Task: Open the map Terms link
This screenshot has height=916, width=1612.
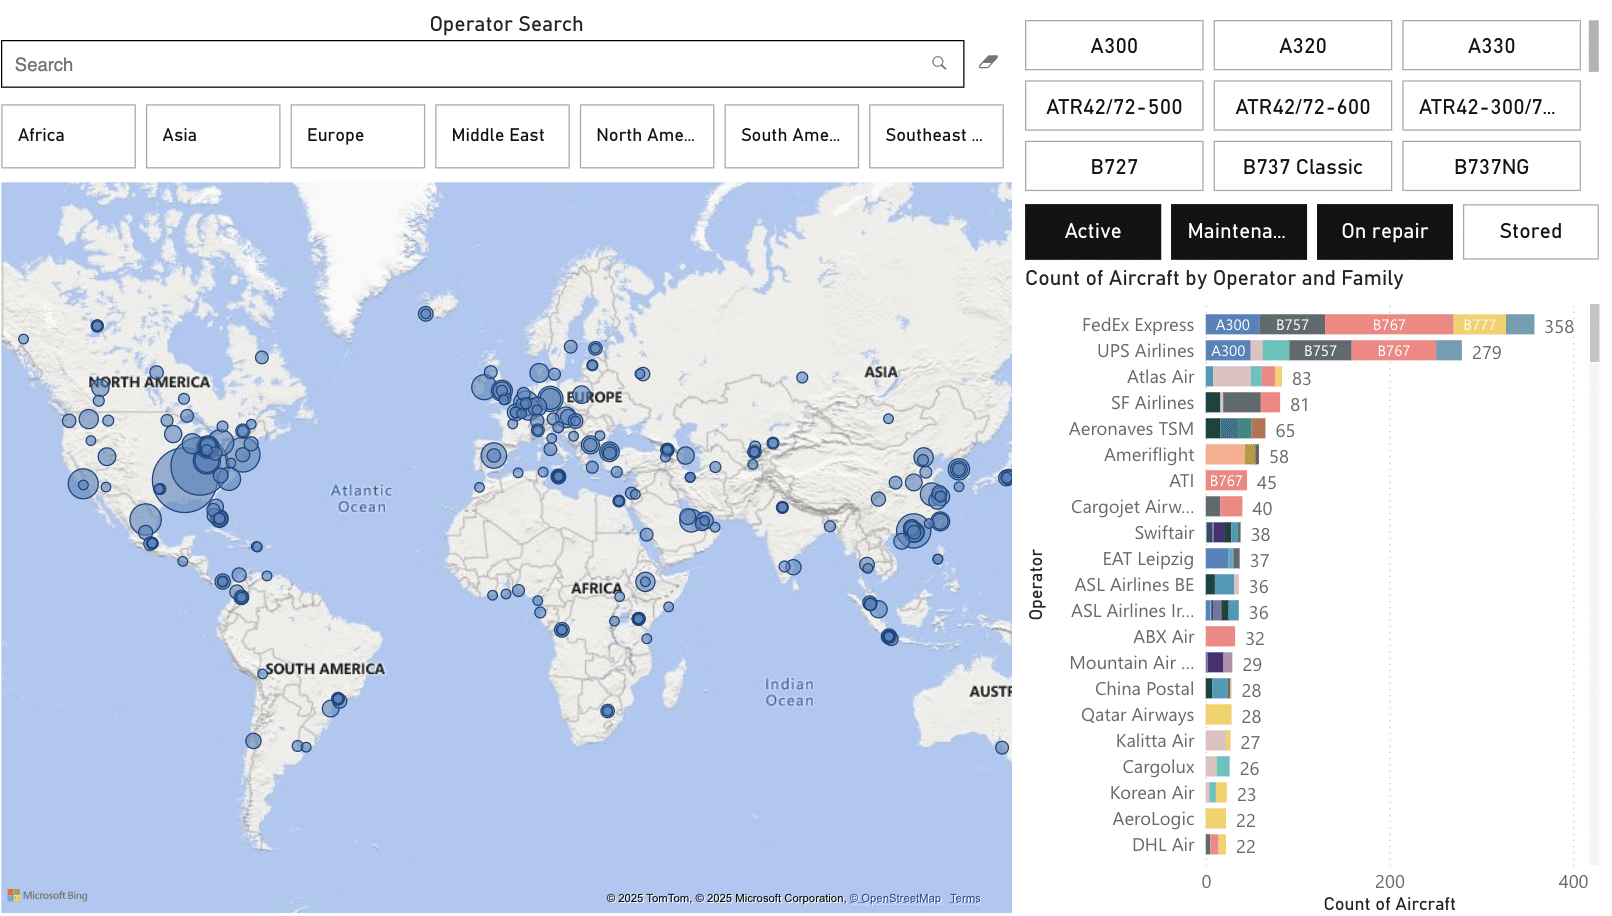Action: (x=965, y=898)
